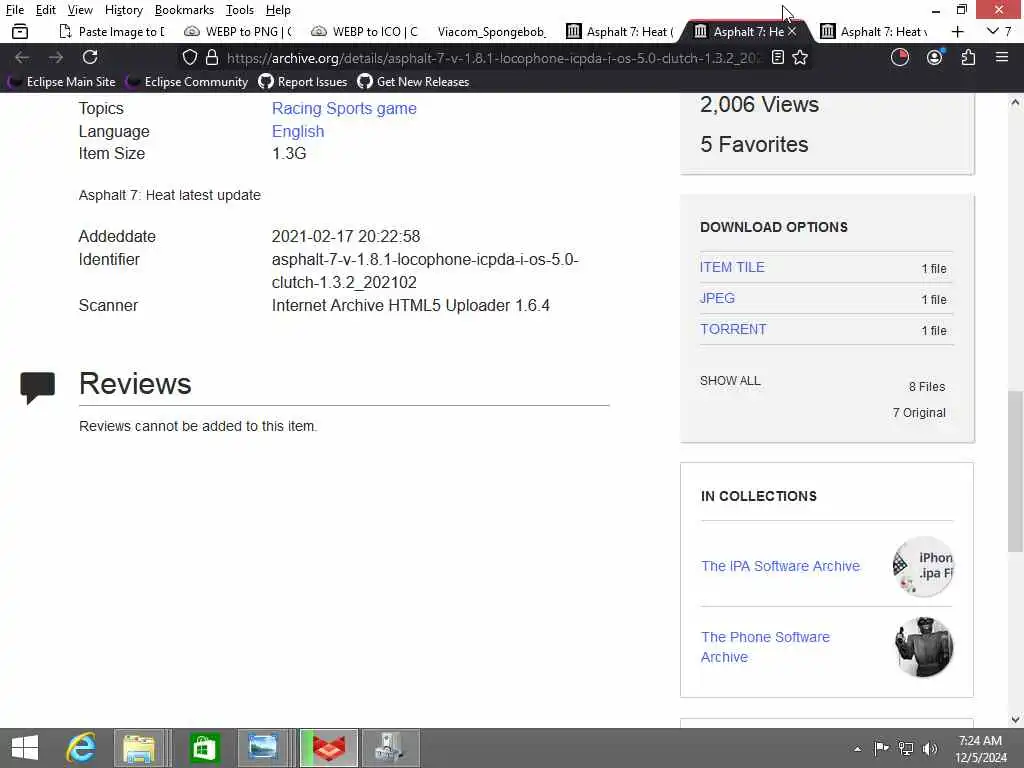Image resolution: width=1024 pixels, height=768 pixels.
Task: Switch to last Asphalt 7: Heat tab
Action: (x=873, y=31)
